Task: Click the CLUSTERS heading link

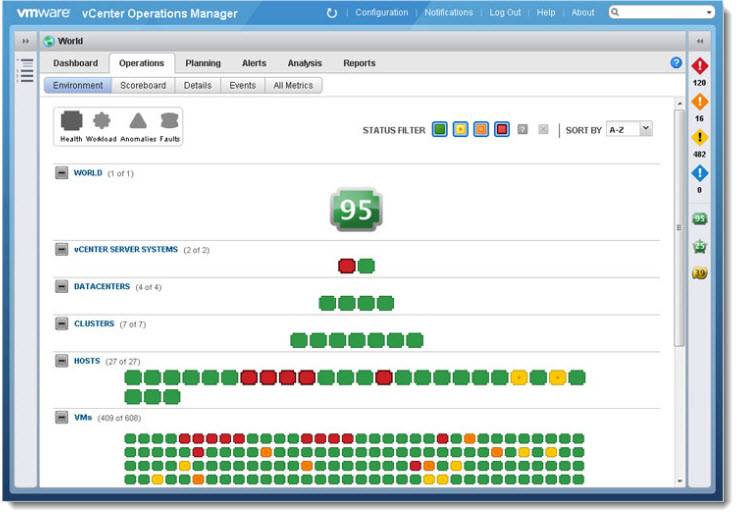Action: tap(94, 324)
